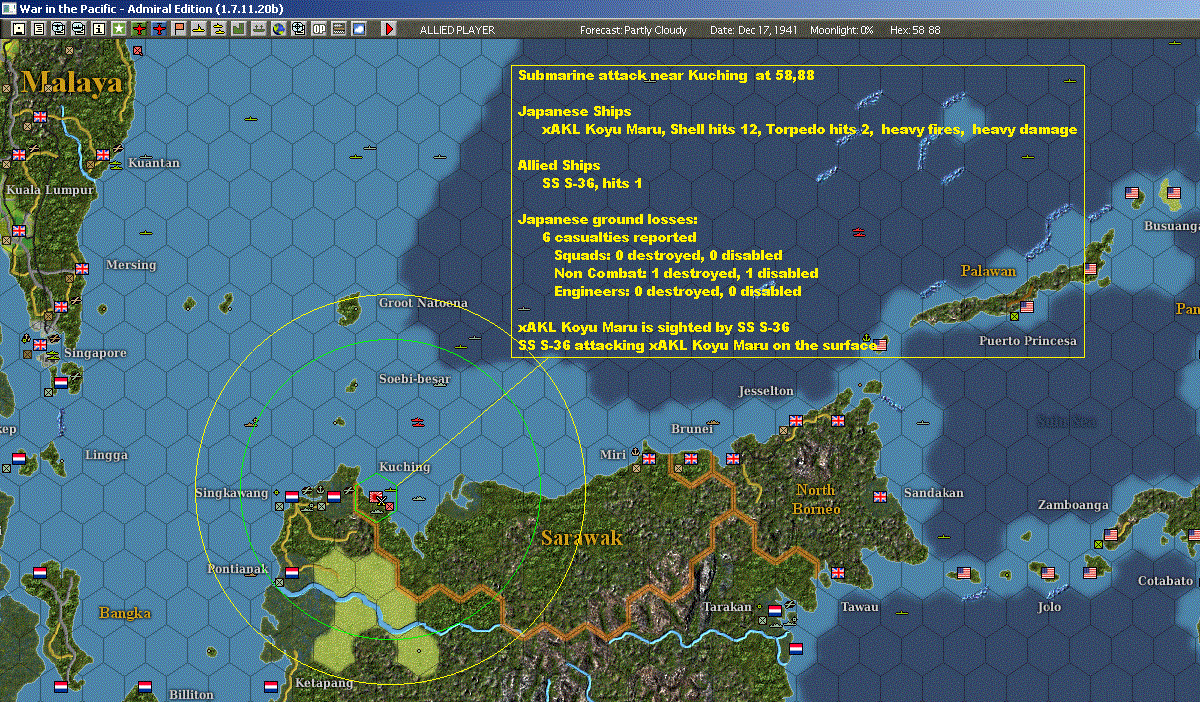Image resolution: width=1200 pixels, height=702 pixels.
Task: Click red ship task force north of Kuching
Action: 418,420
